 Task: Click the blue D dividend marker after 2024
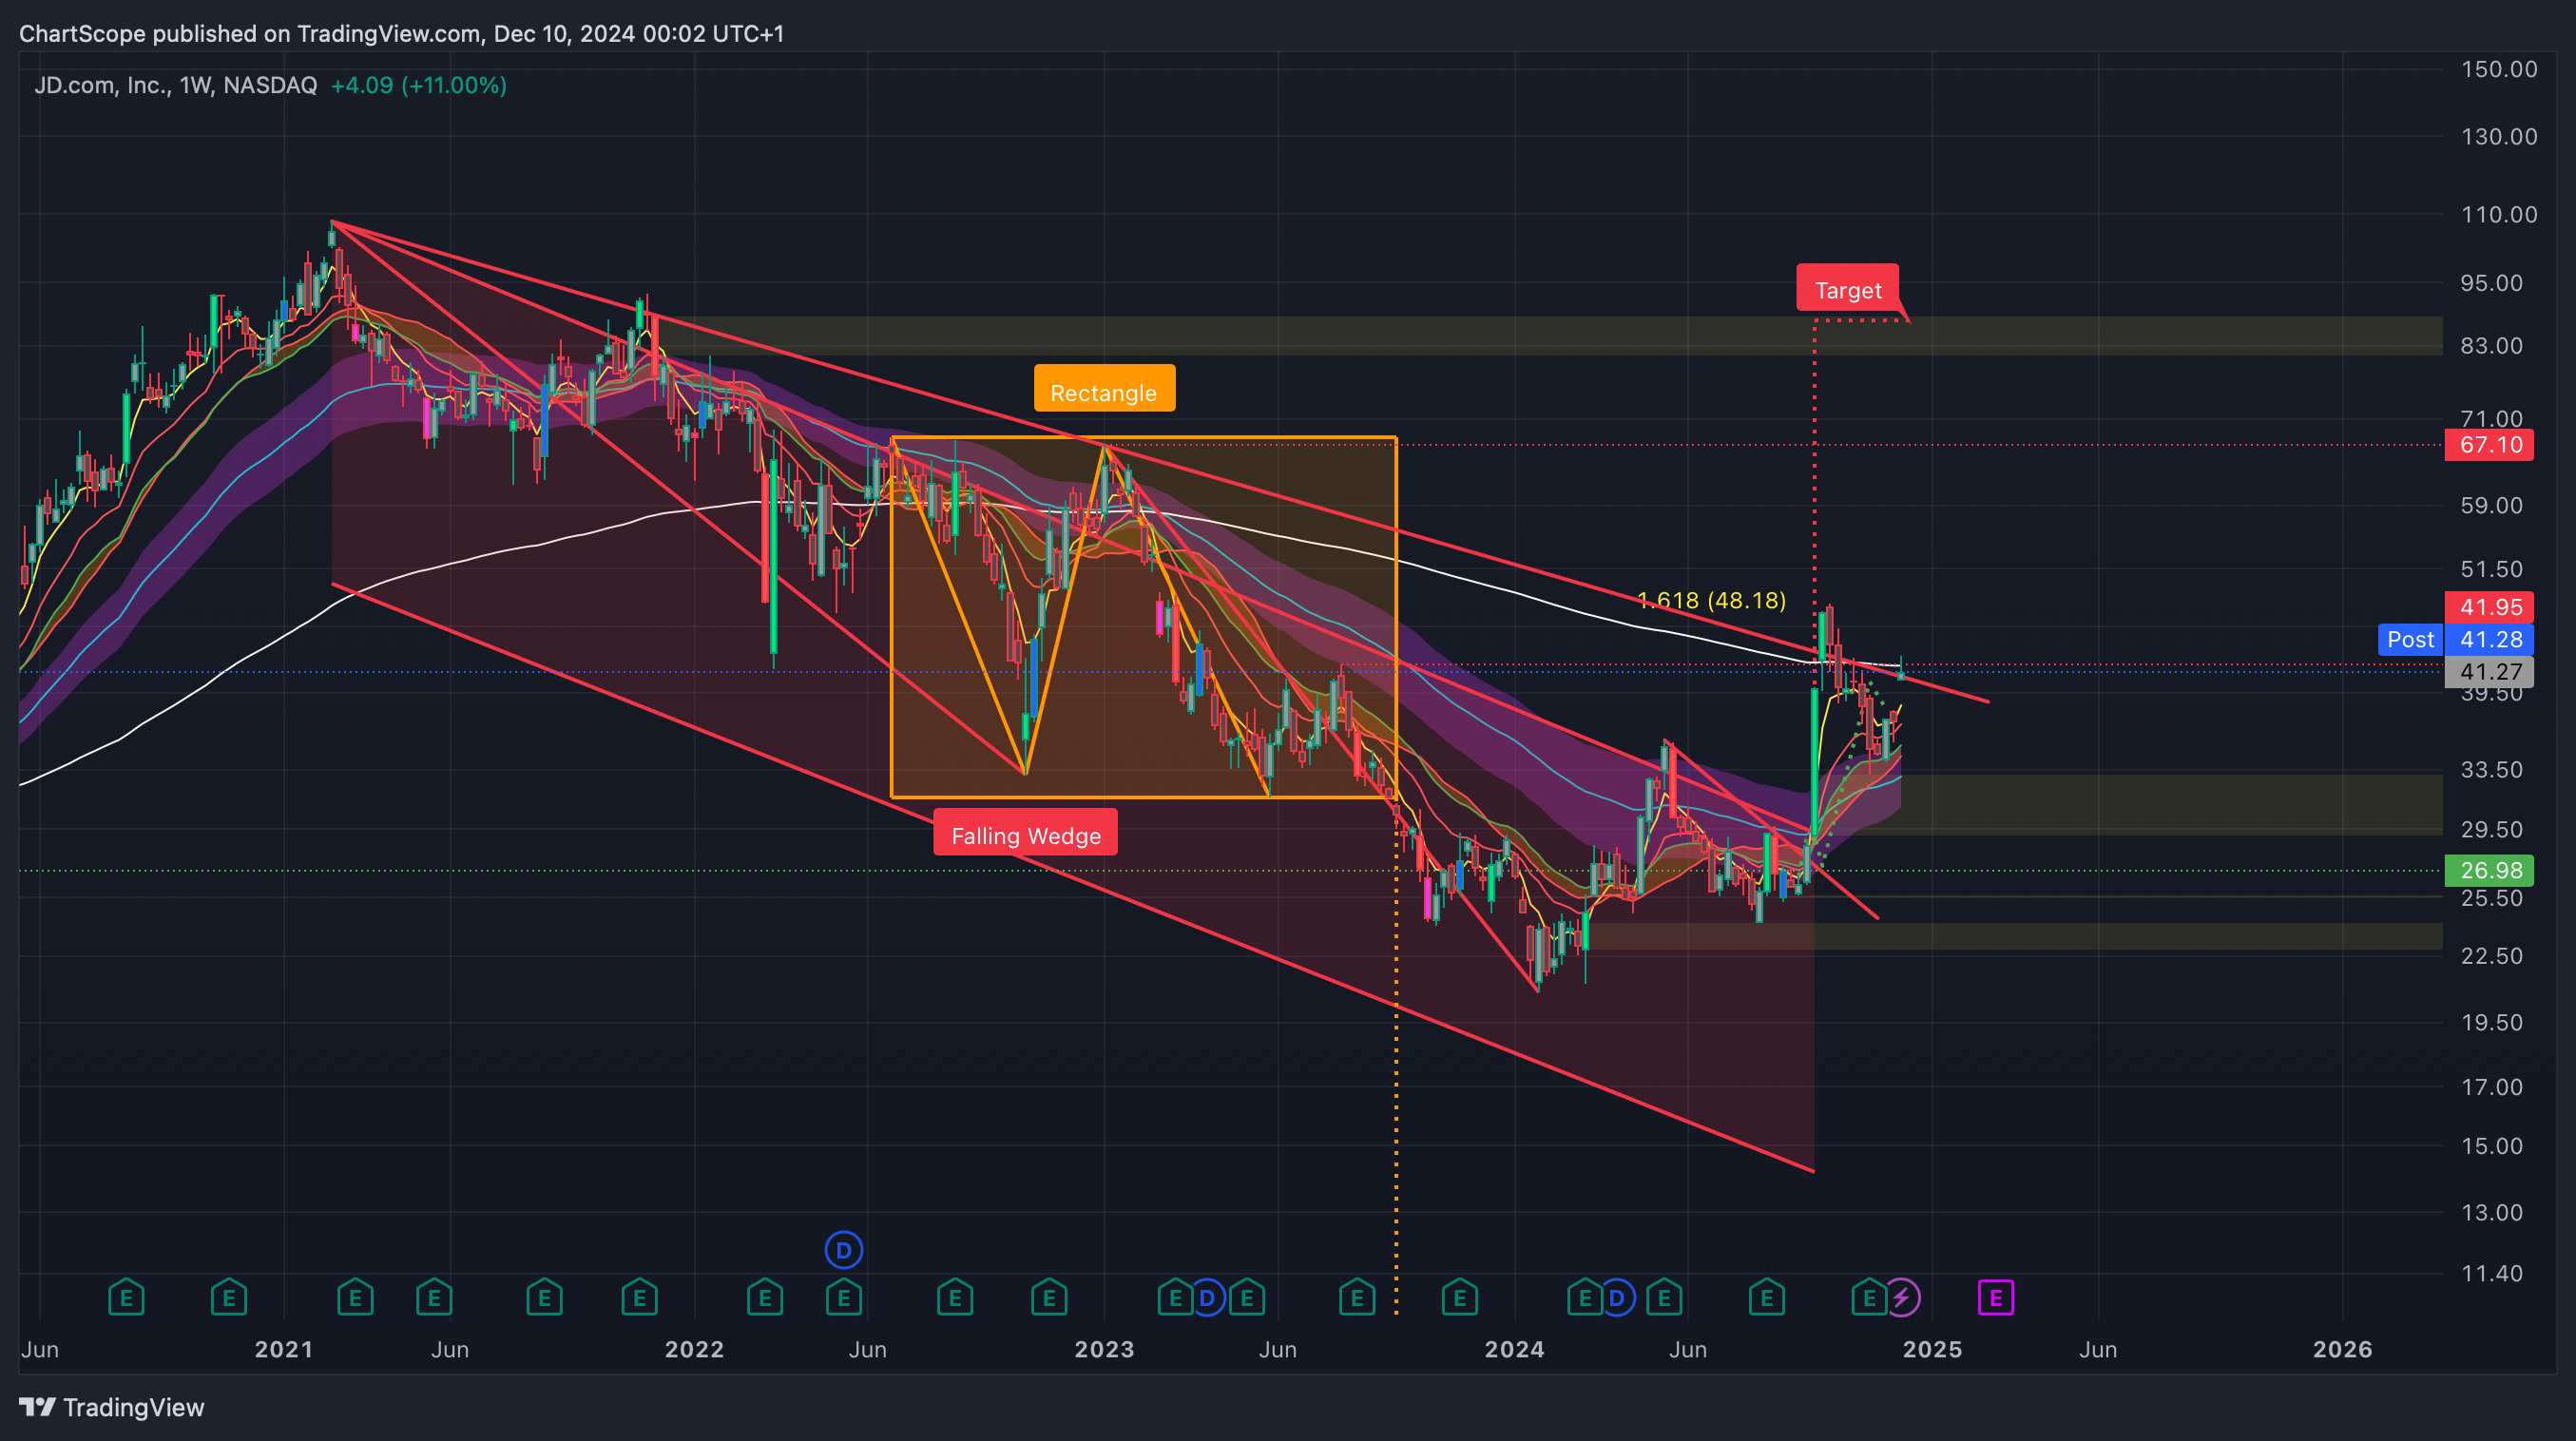pyautogui.click(x=1617, y=1298)
